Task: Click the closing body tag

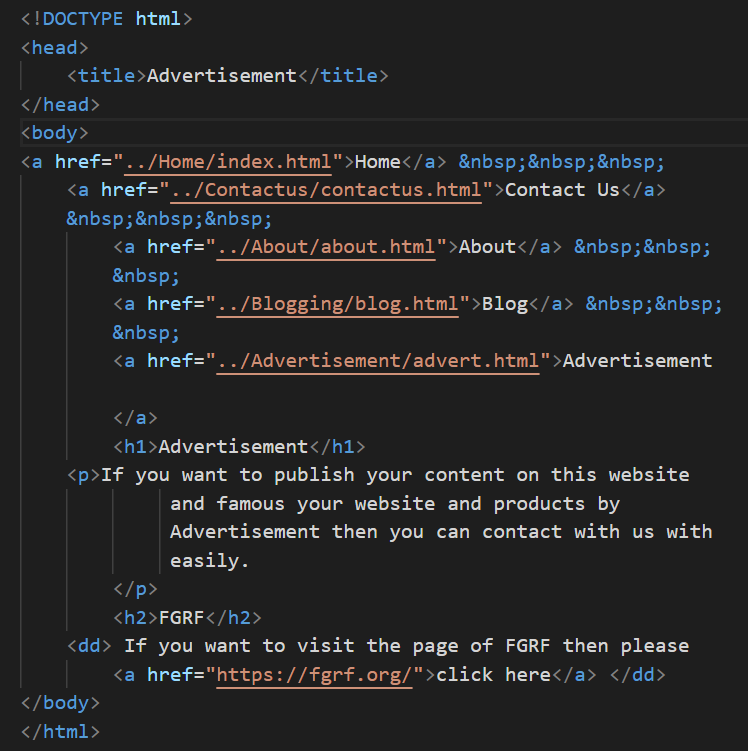Action: [60, 703]
